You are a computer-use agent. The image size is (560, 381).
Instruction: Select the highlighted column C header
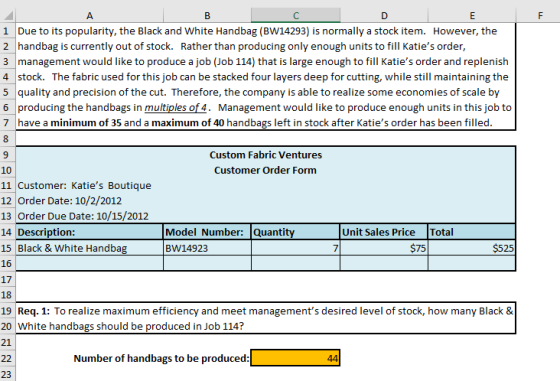point(295,15)
